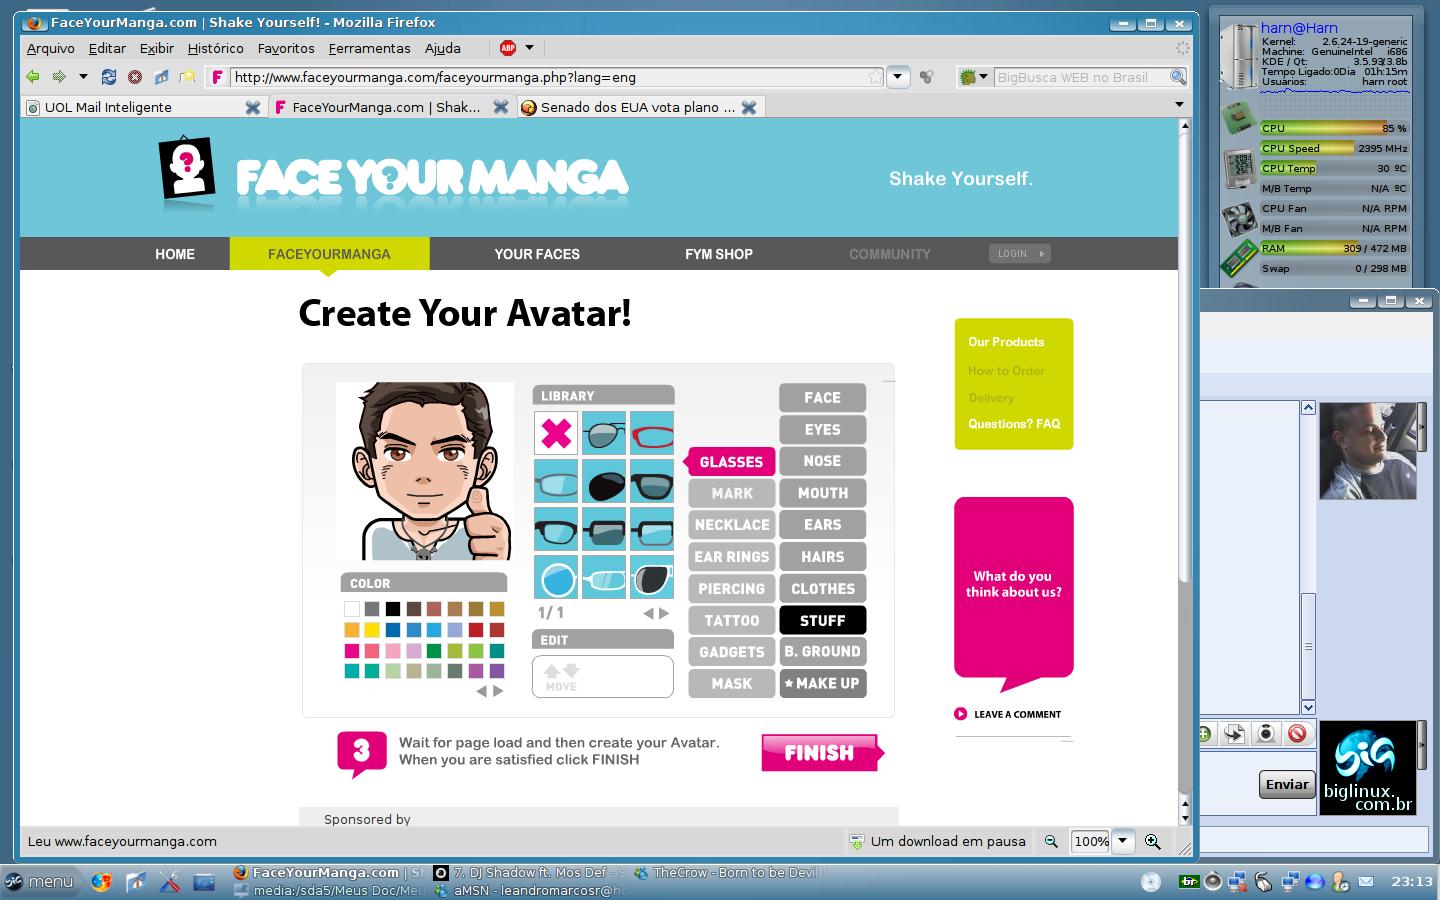This screenshot has width=1440, height=900.
Task: Click the search magnifier in BigBusca box
Action: point(1178,77)
